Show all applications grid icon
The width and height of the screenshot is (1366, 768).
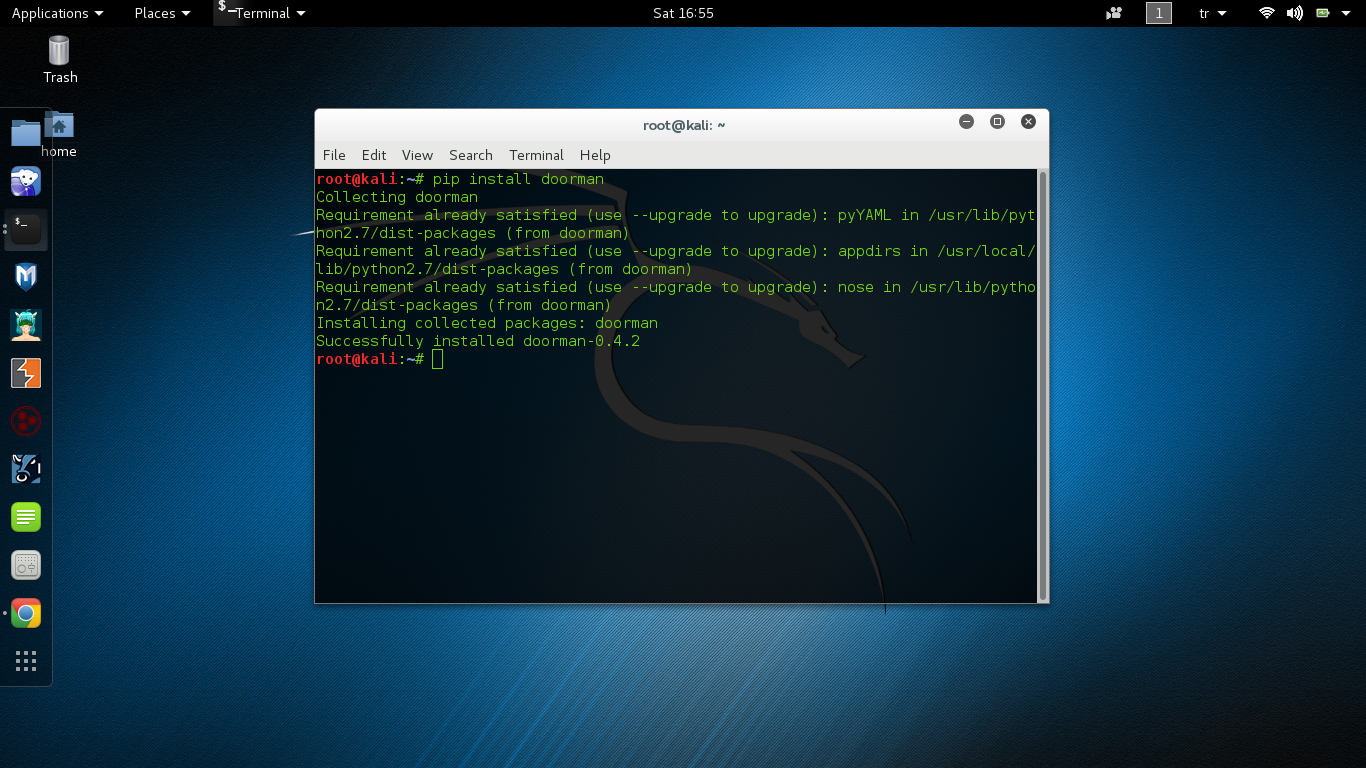click(x=26, y=661)
